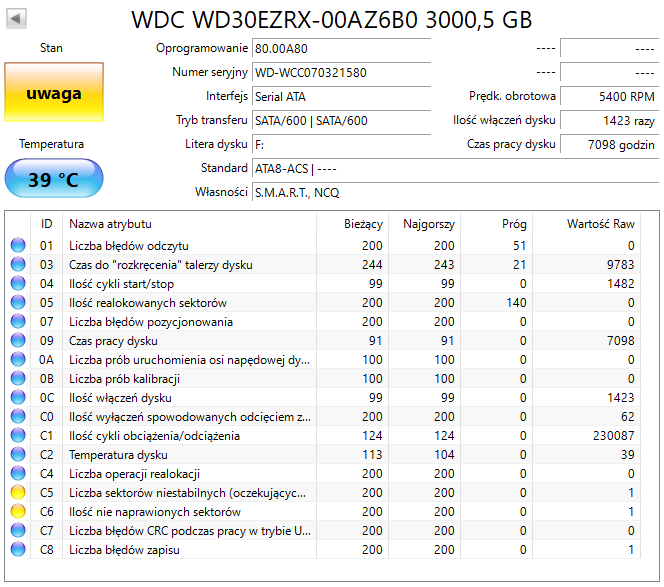Click the threshold value 140
This screenshot has width=664, height=587.
(516, 303)
